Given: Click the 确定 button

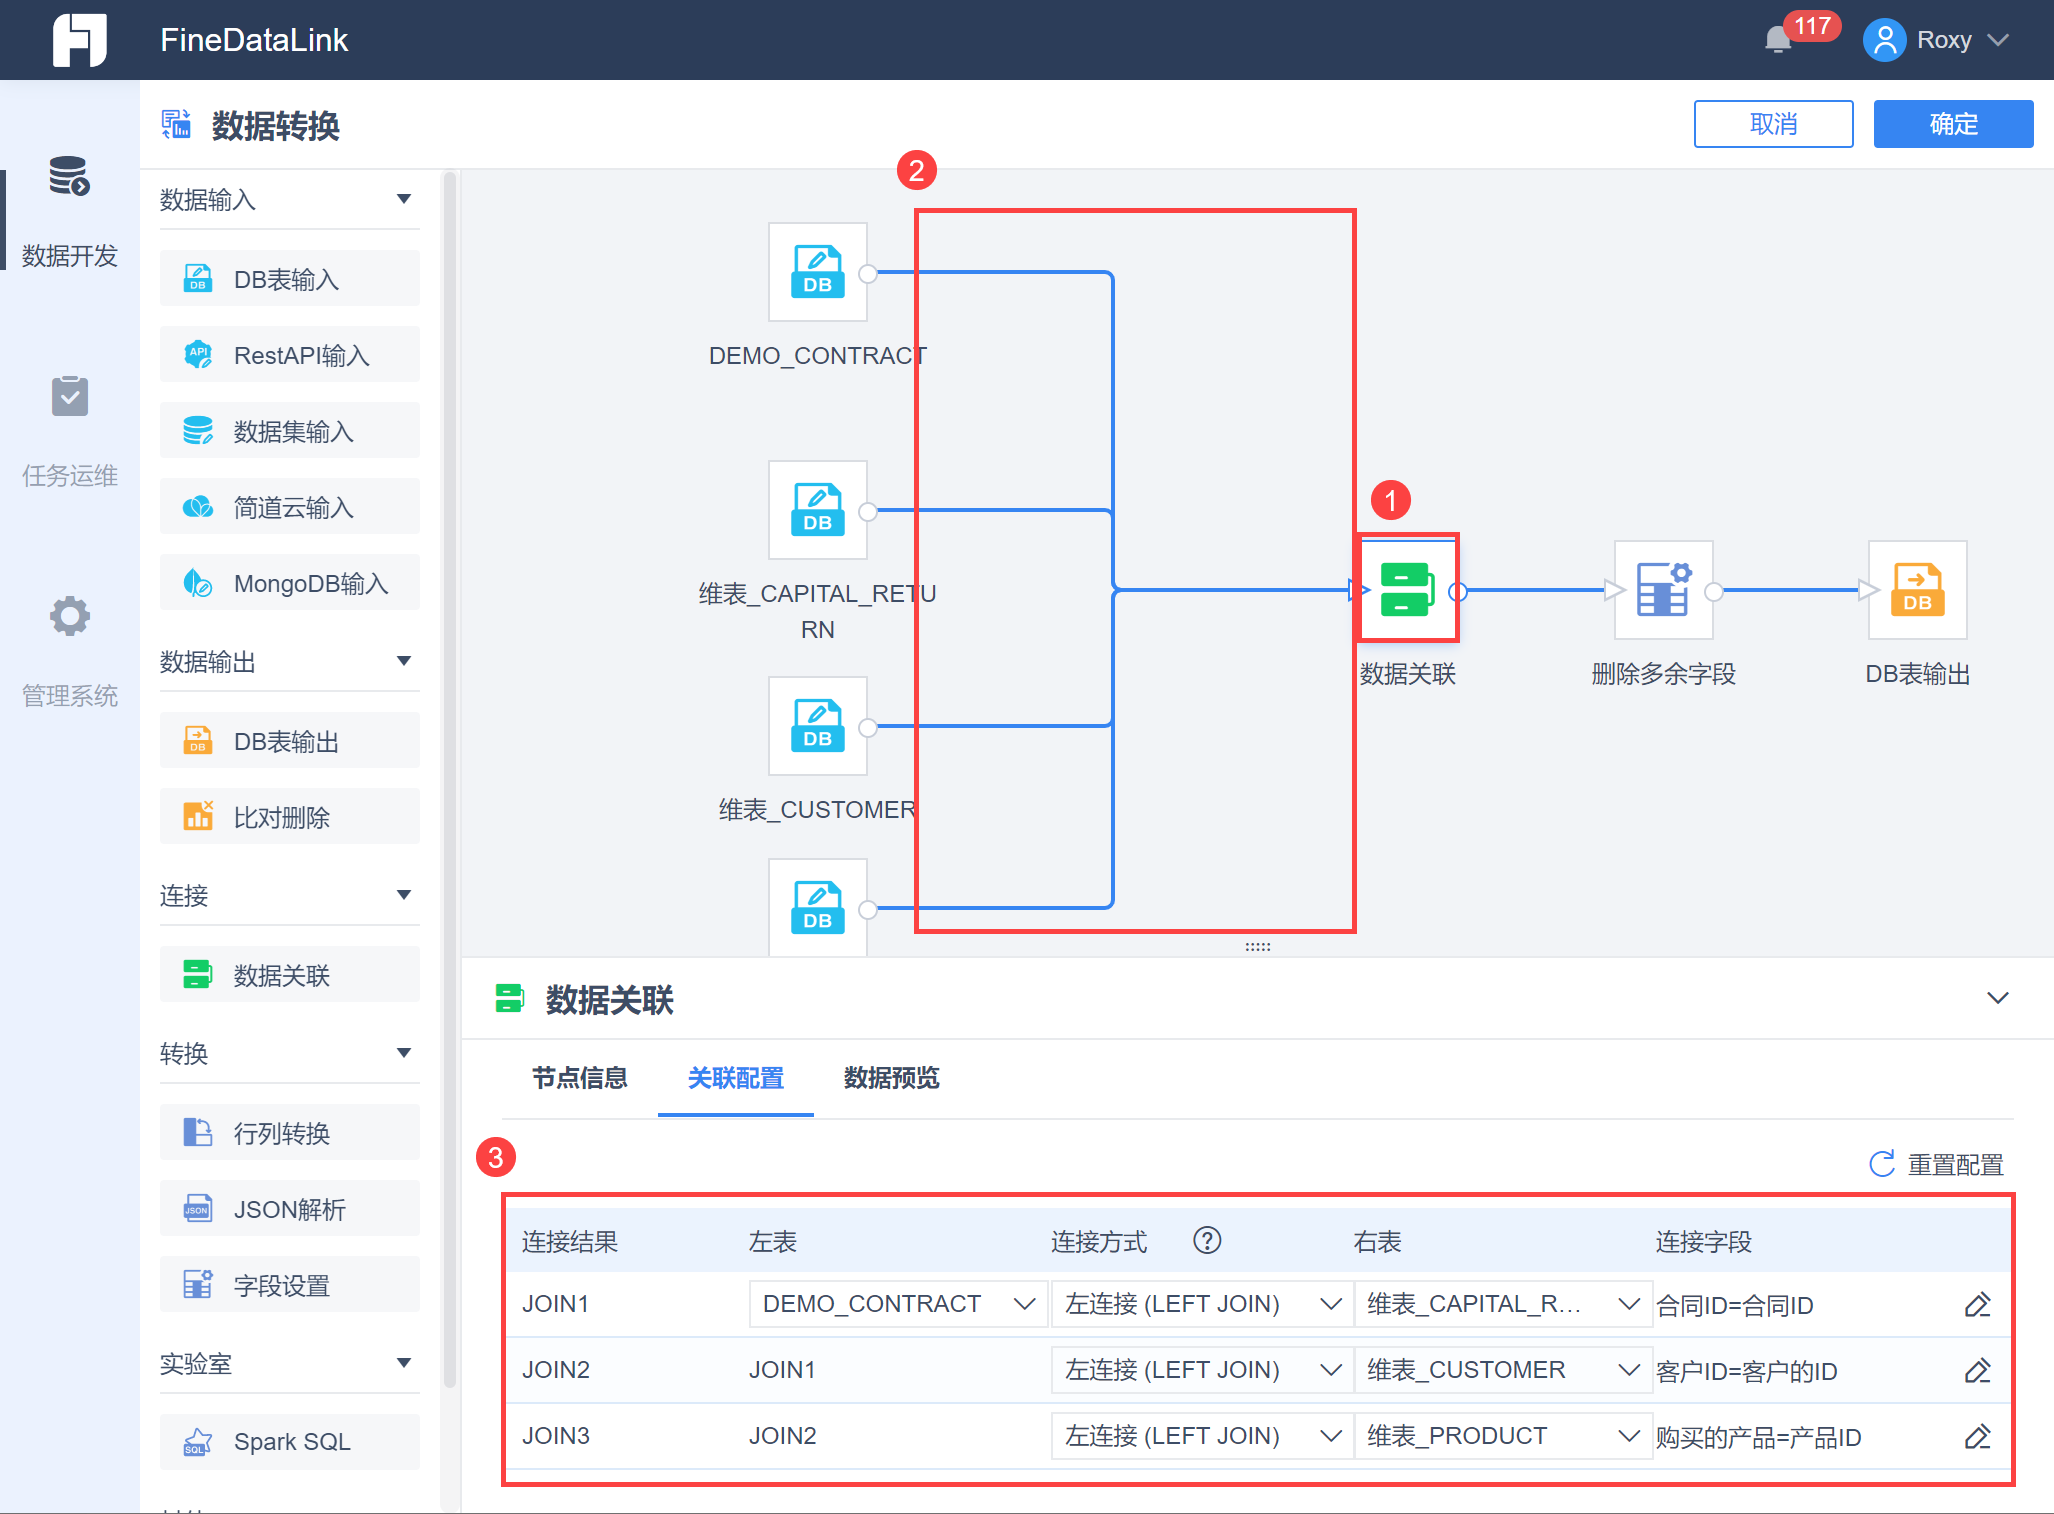Looking at the screenshot, I should coord(1952,124).
